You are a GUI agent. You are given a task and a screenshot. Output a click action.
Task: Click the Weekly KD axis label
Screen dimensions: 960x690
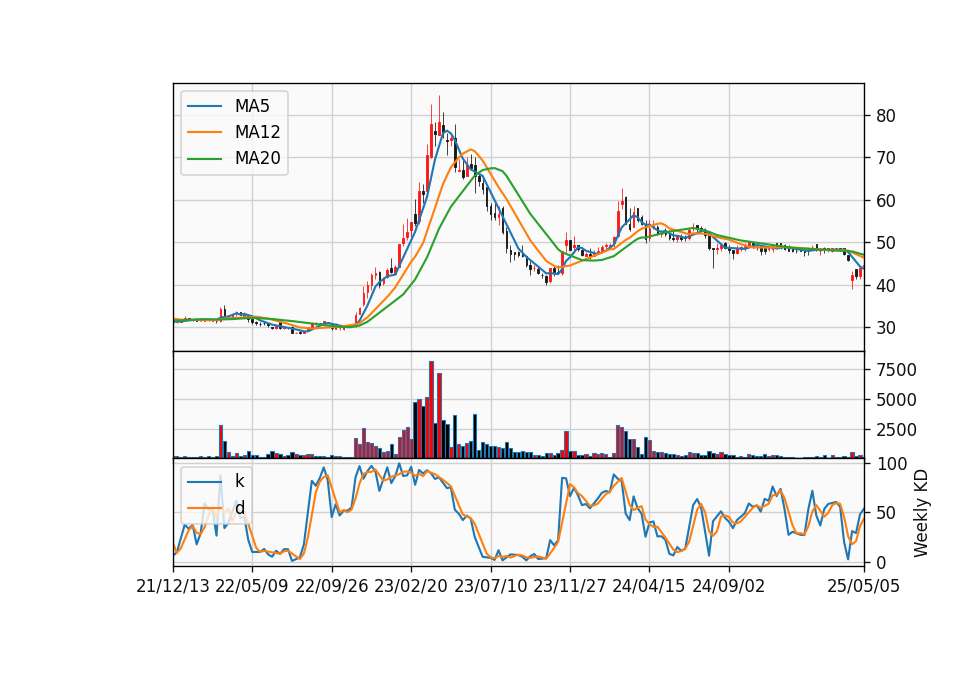(920, 514)
